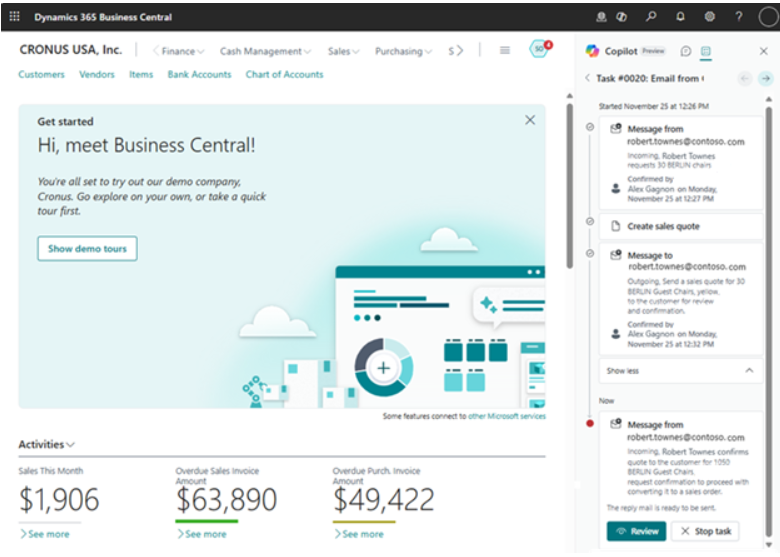
Task: See more under Sales This Month
Action: tap(45, 534)
